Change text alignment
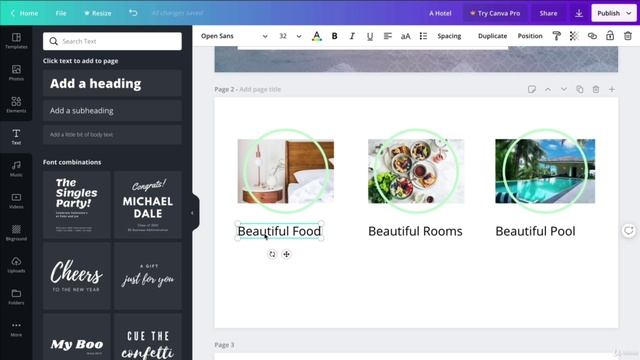The image size is (640, 360). [388, 36]
